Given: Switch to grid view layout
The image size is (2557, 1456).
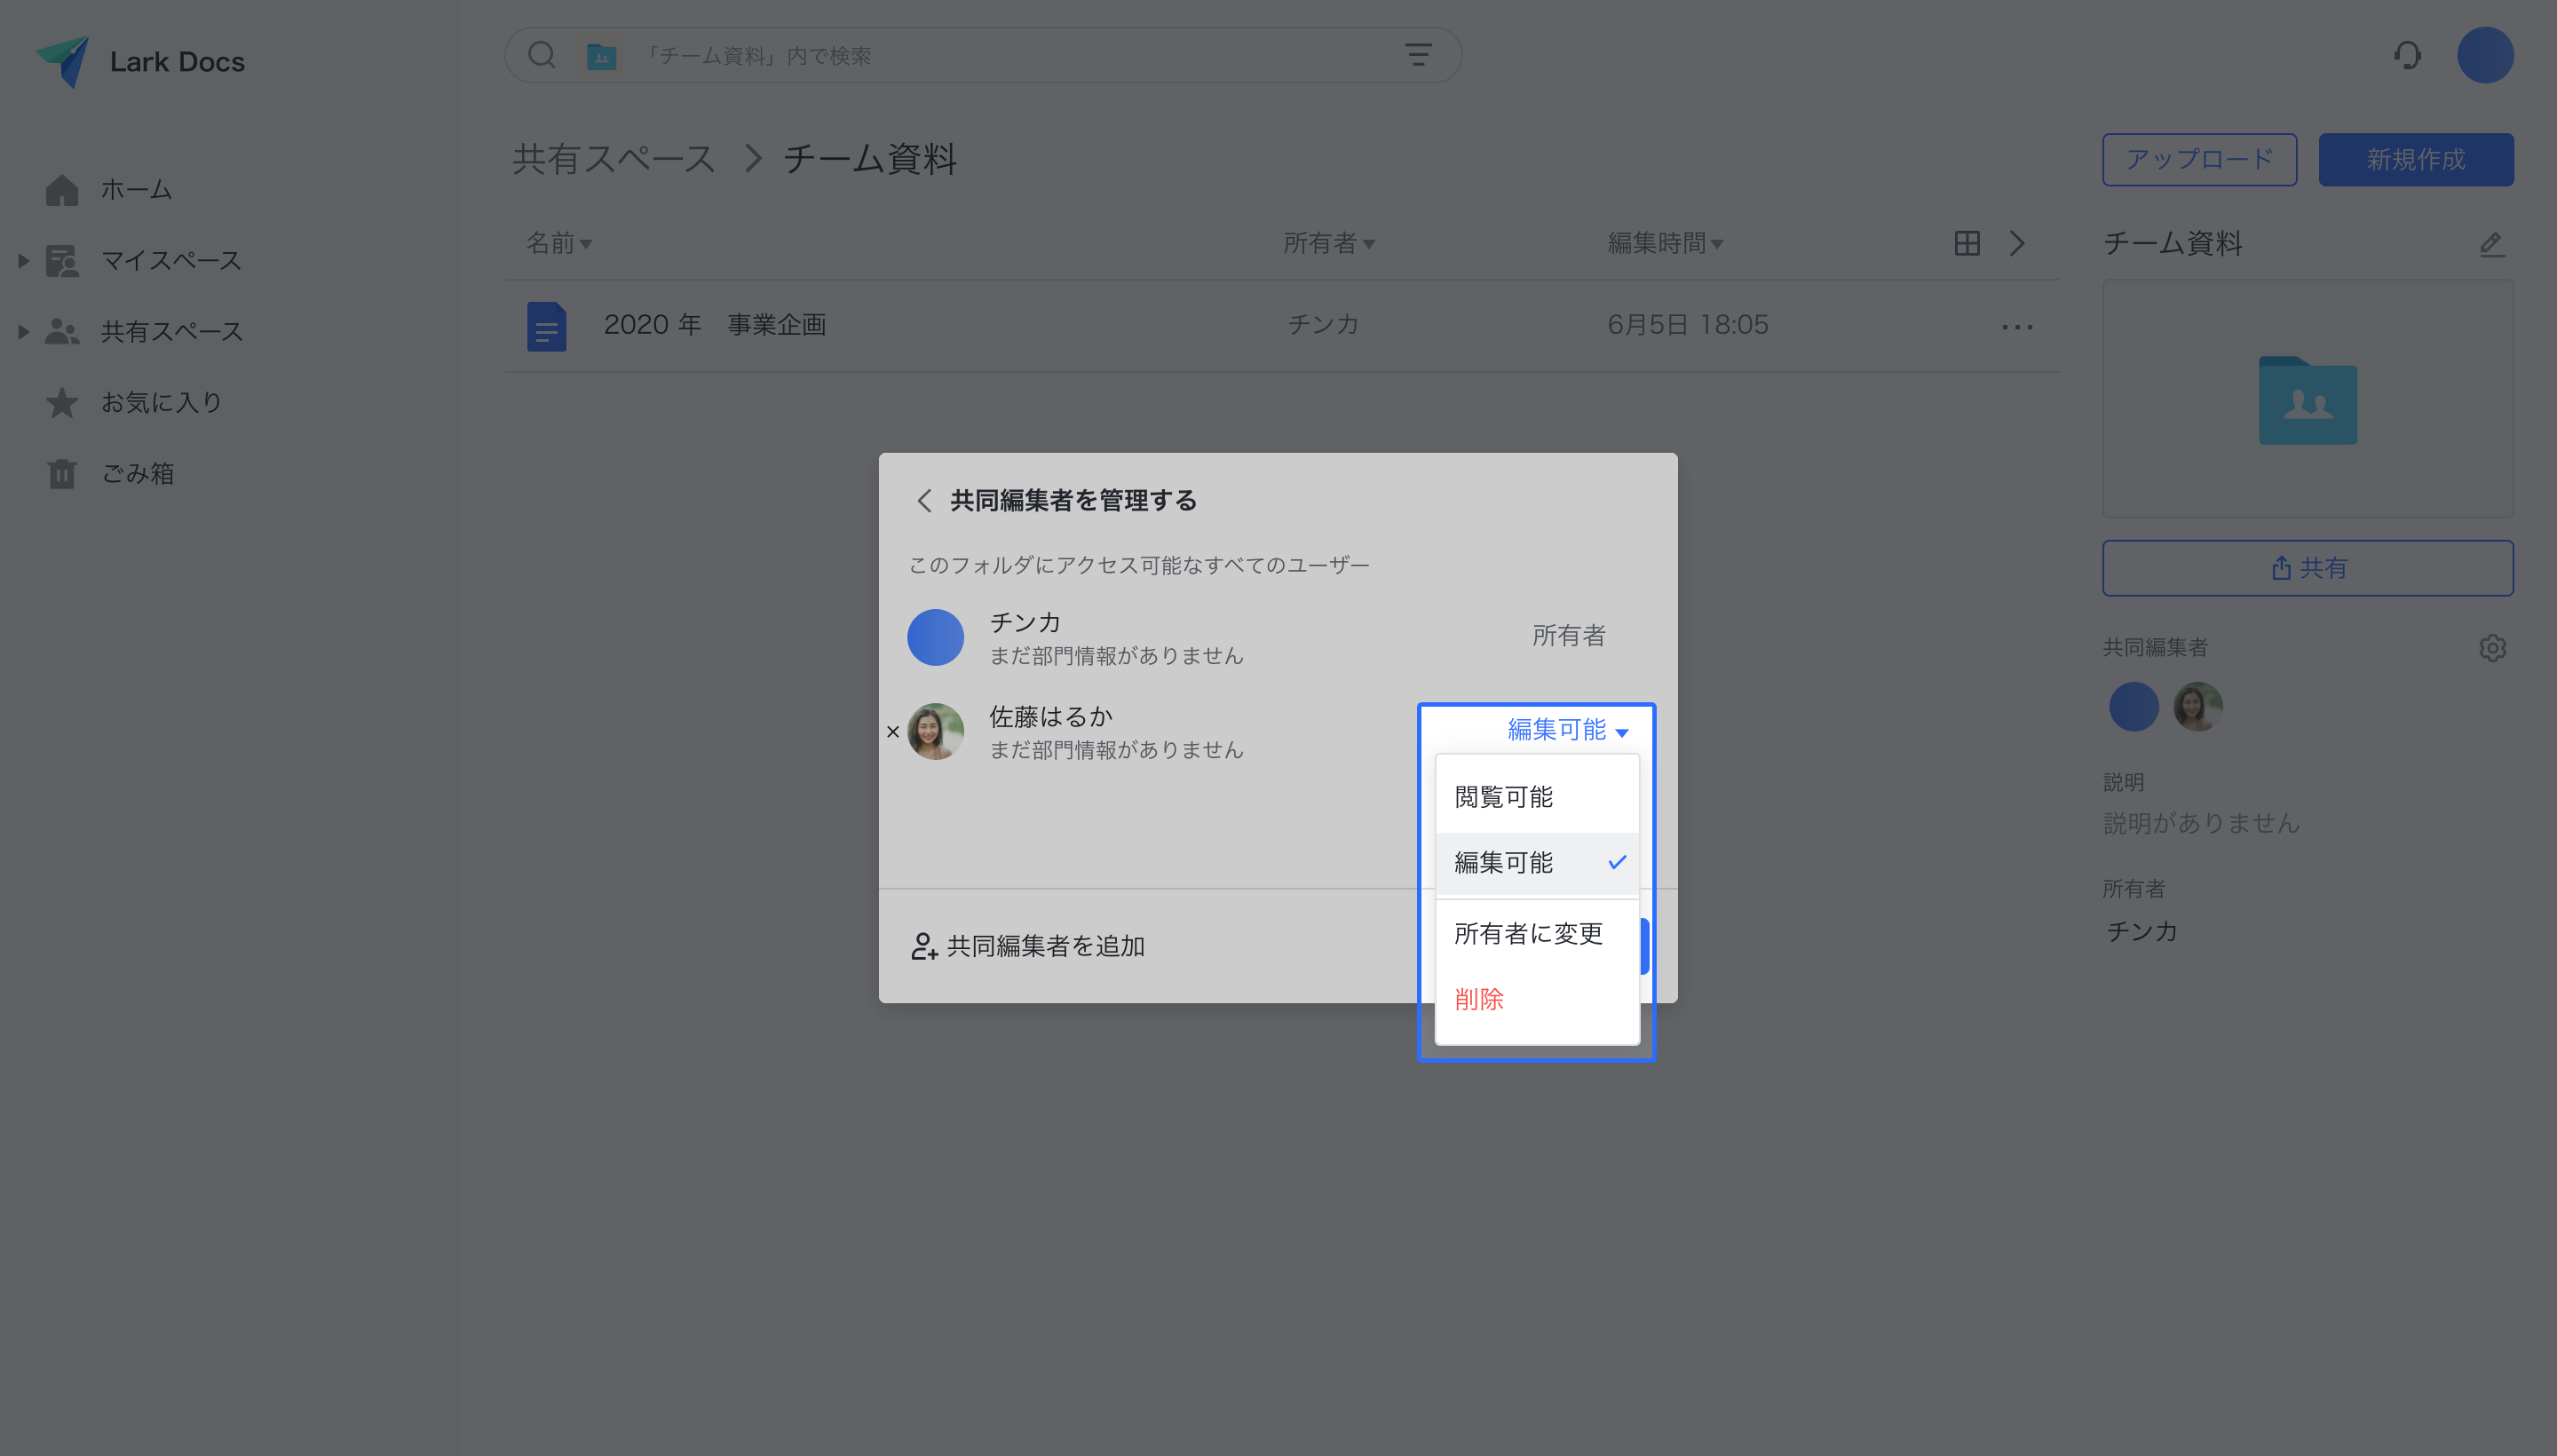Looking at the screenshot, I should point(1967,243).
